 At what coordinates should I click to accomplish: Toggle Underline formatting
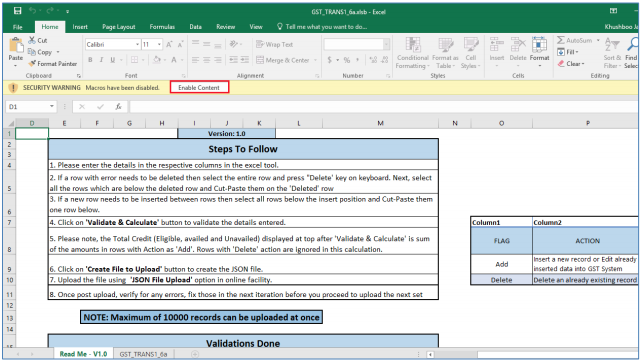pos(113,60)
